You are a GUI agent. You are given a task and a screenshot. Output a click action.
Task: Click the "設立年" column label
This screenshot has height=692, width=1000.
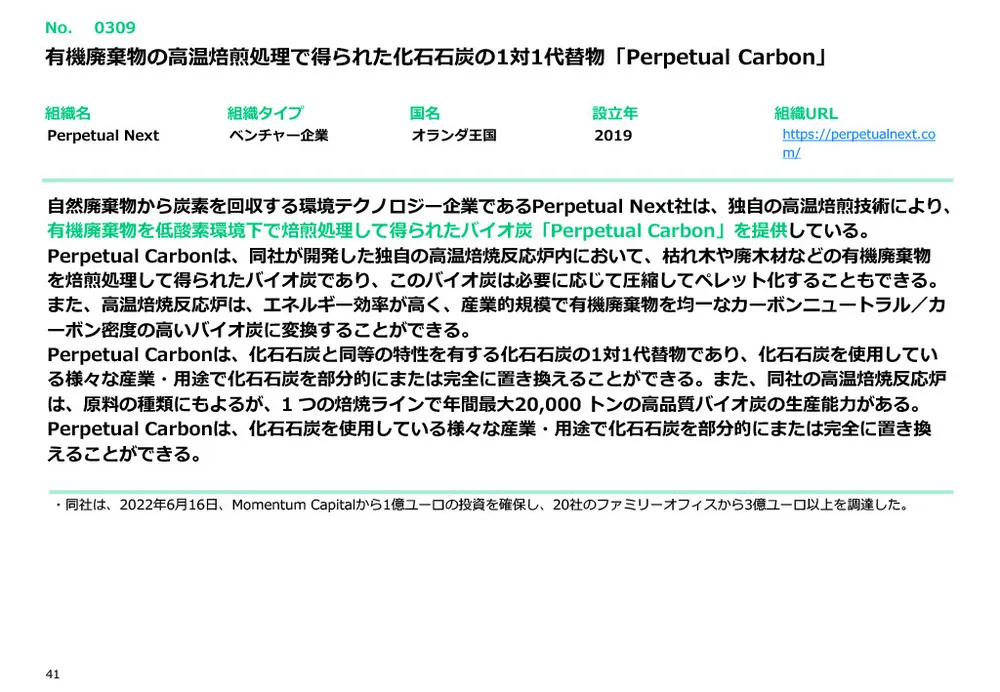[615, 114]
